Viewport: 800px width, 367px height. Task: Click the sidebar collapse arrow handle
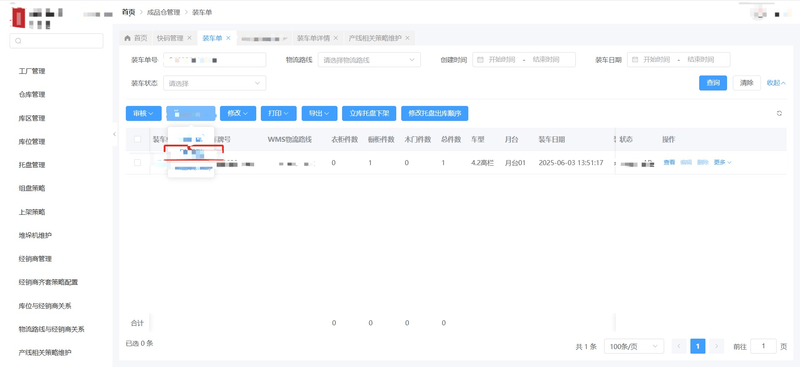pos(114,134)
